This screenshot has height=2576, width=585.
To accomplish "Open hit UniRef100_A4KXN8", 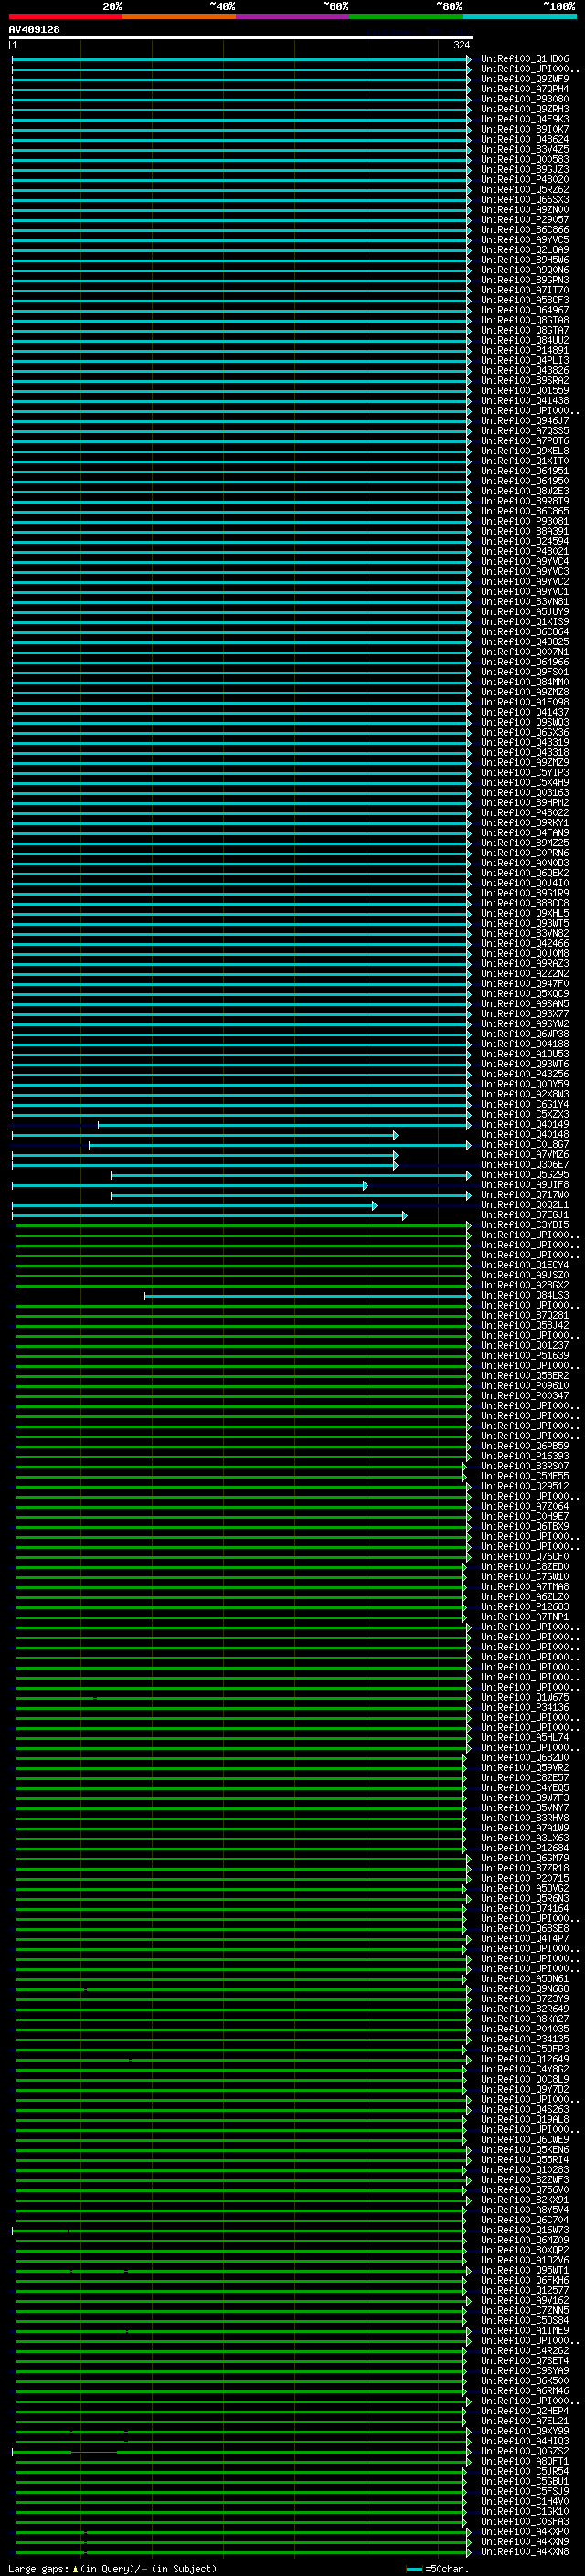I will click(x=525, y=2552).
